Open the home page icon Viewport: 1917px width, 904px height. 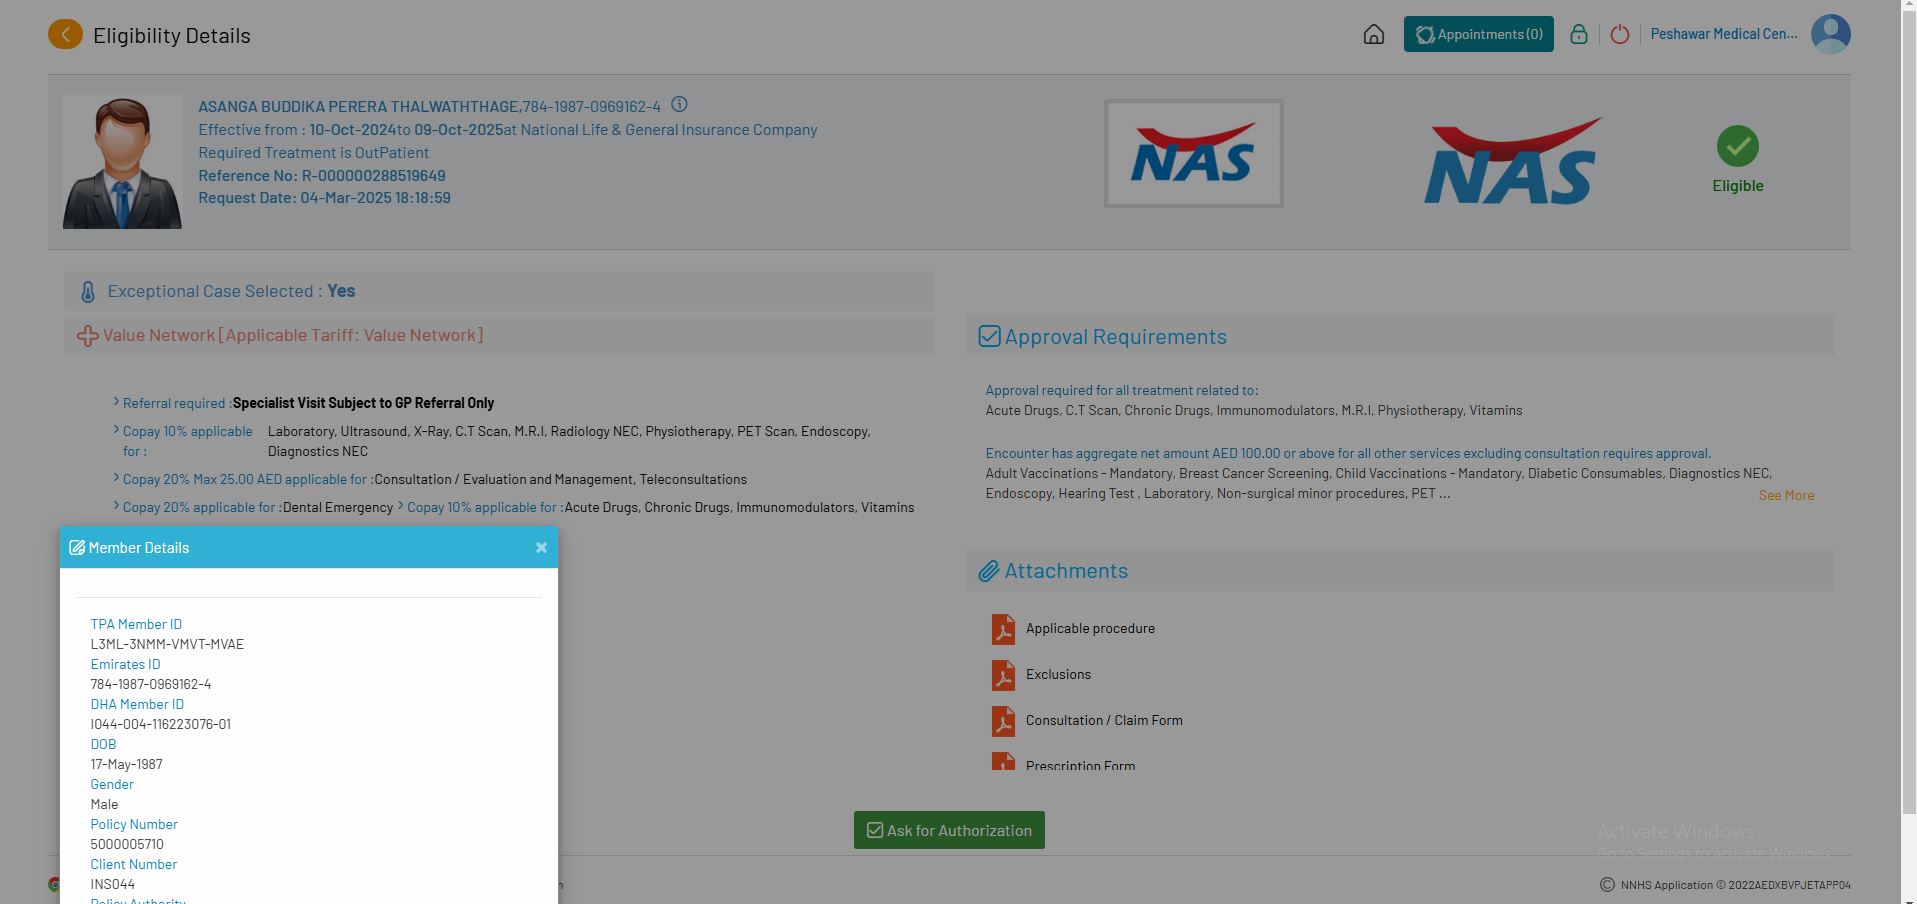tap(1374, 35)
